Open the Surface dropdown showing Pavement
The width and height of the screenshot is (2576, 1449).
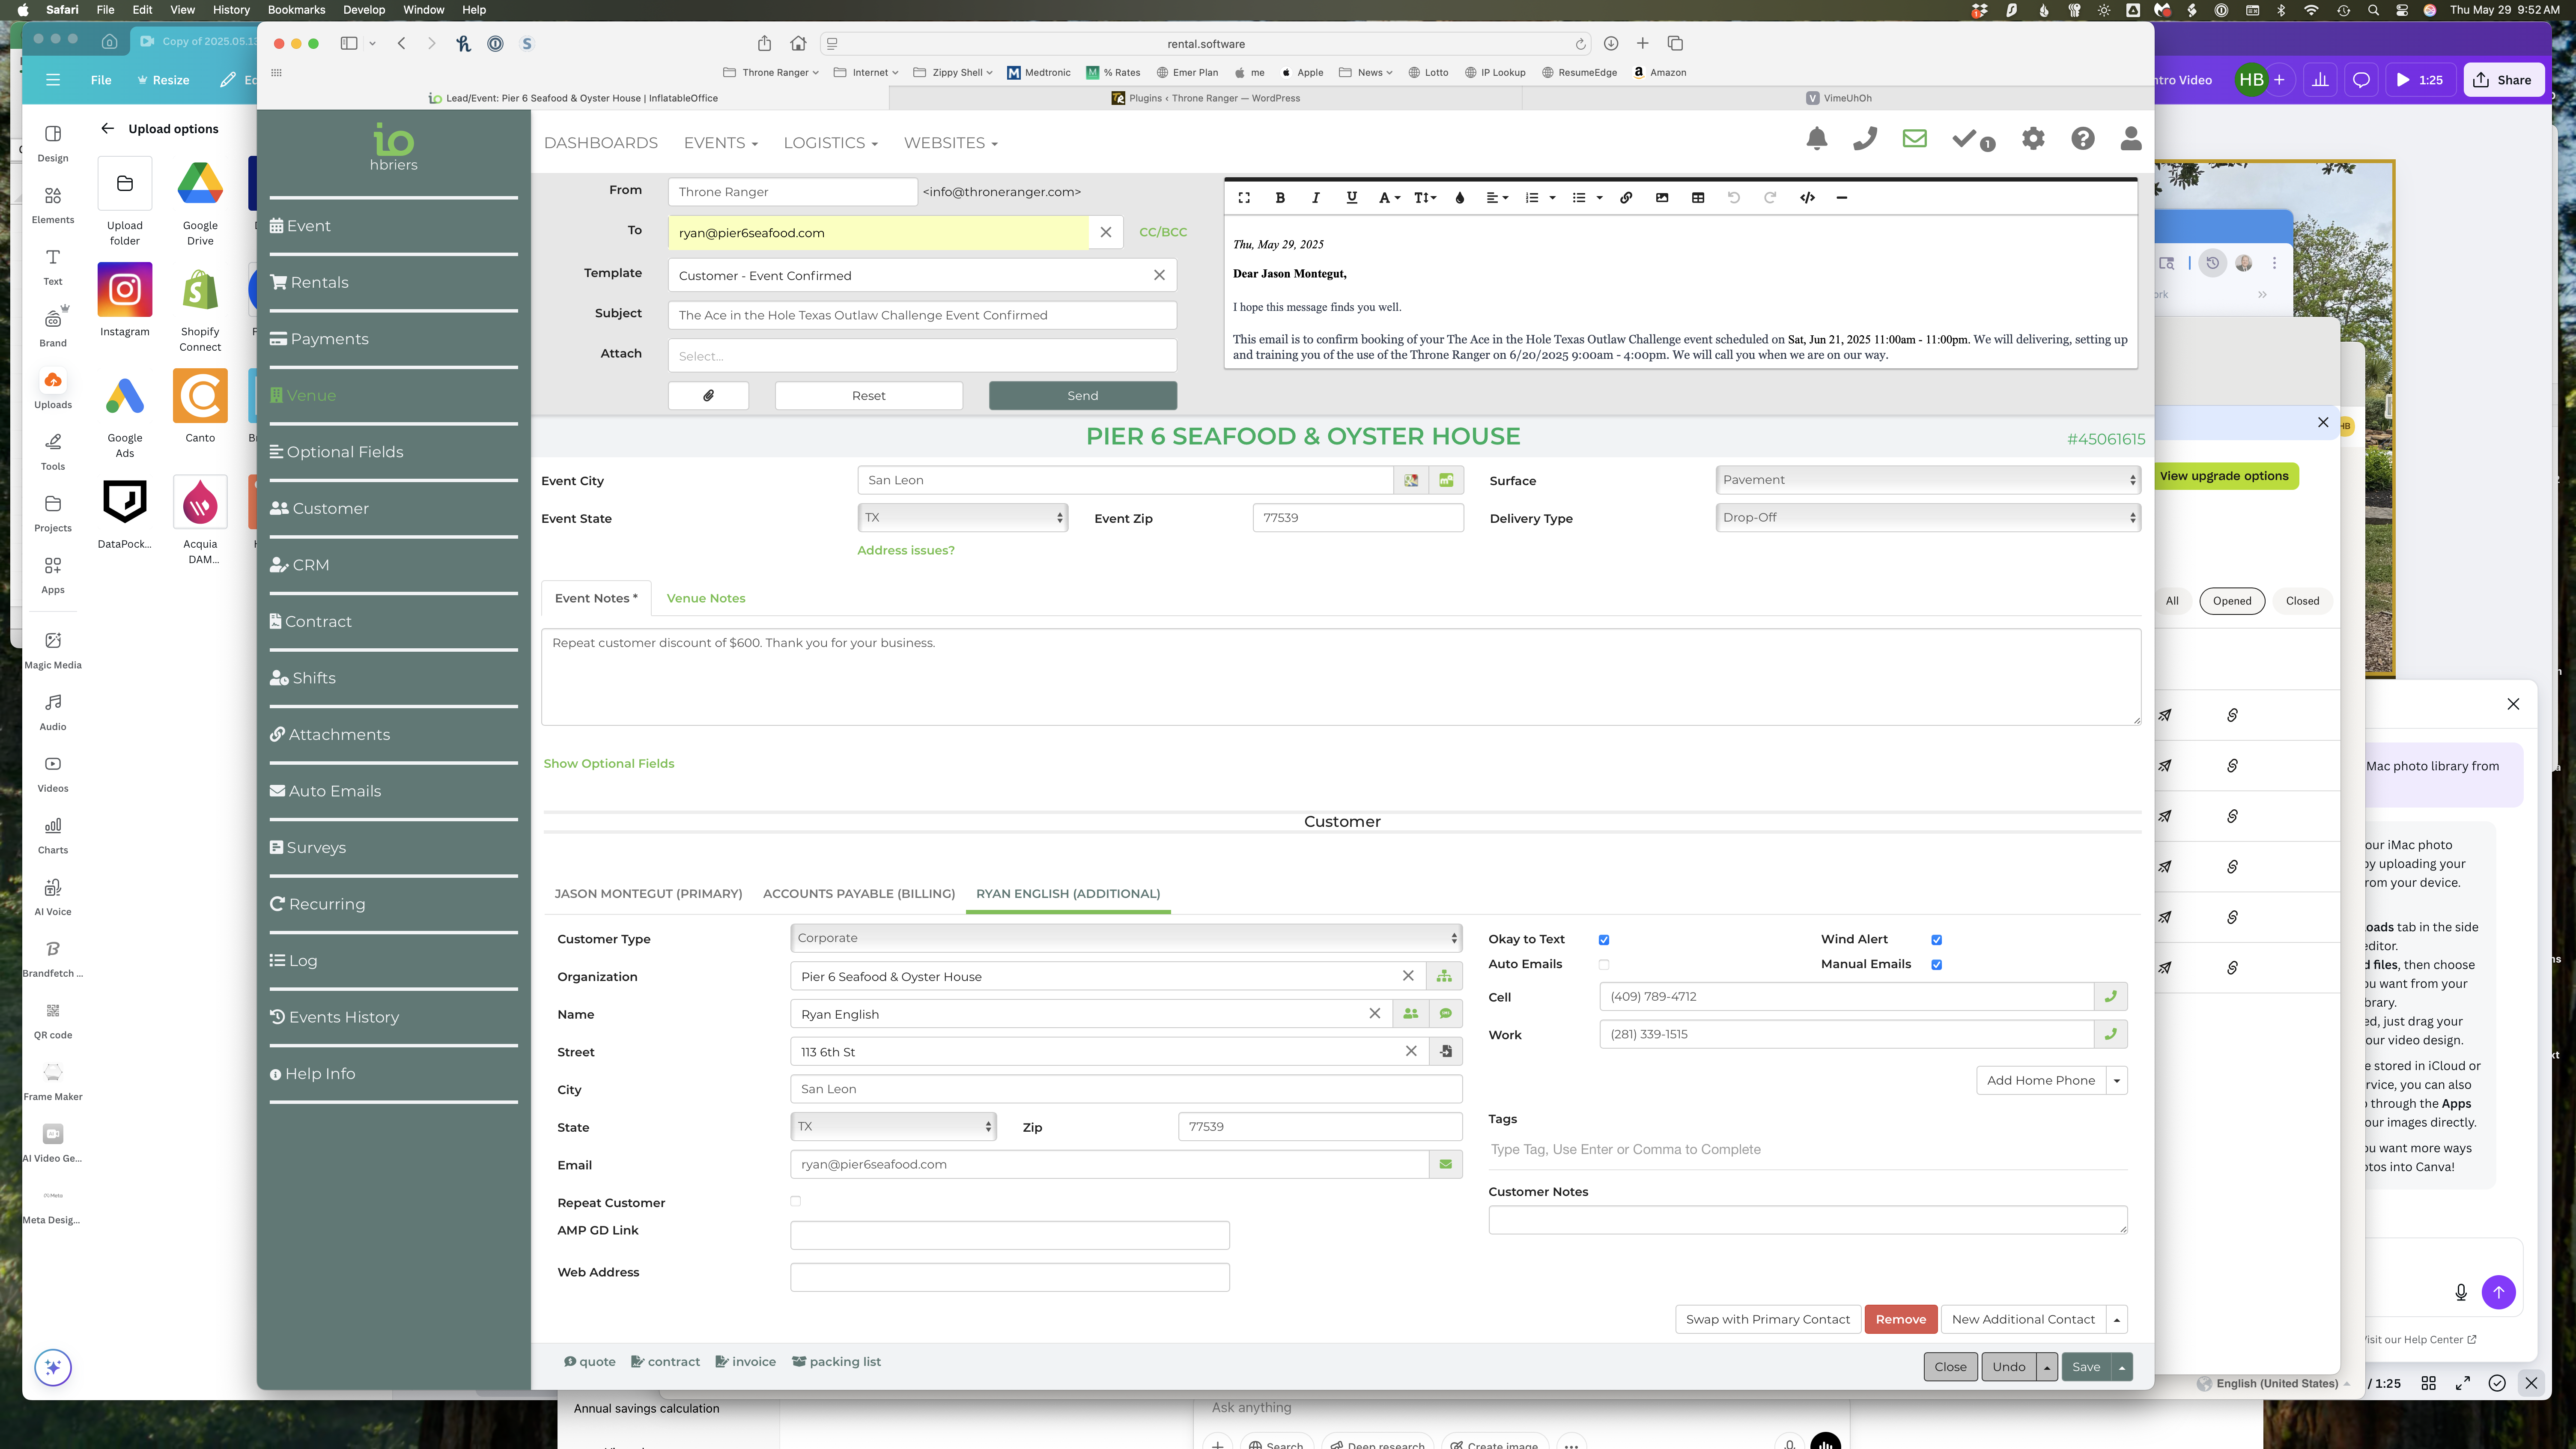[x=1927, y=480]
